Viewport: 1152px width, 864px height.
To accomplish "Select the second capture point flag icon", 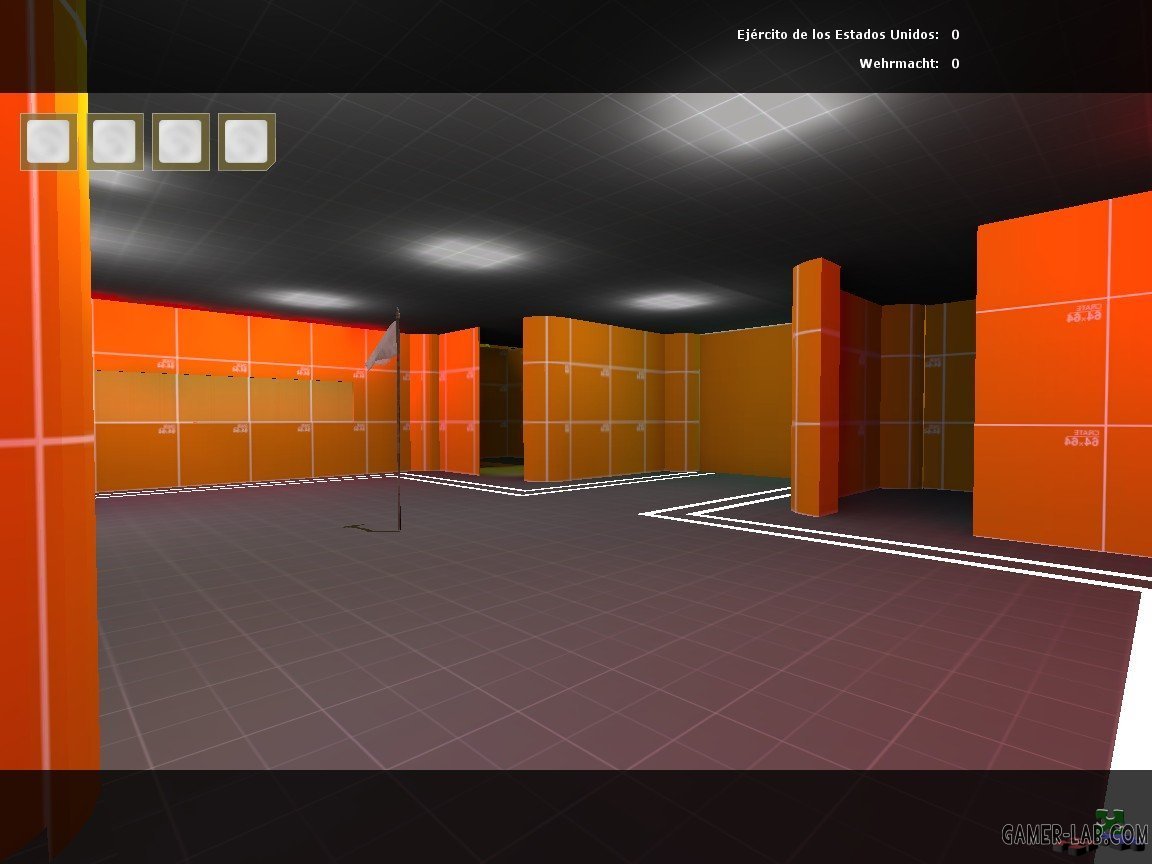I will click(x=115, y=142).
